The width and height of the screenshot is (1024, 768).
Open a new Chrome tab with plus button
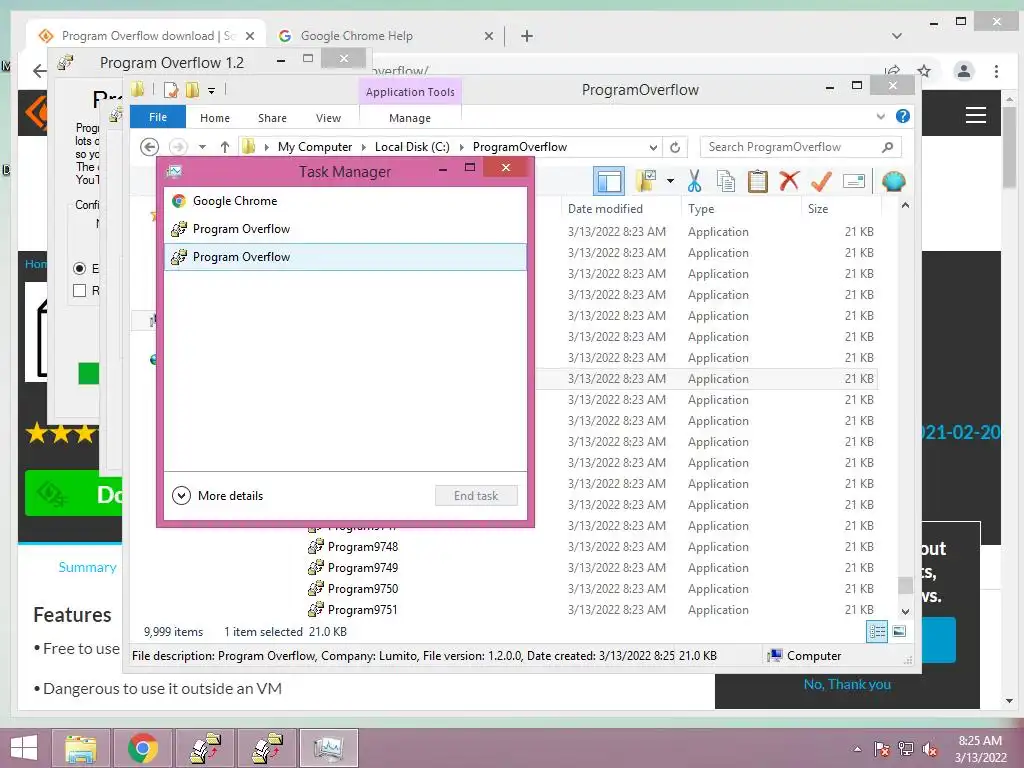pyautogui.click(x=527, y=36)
